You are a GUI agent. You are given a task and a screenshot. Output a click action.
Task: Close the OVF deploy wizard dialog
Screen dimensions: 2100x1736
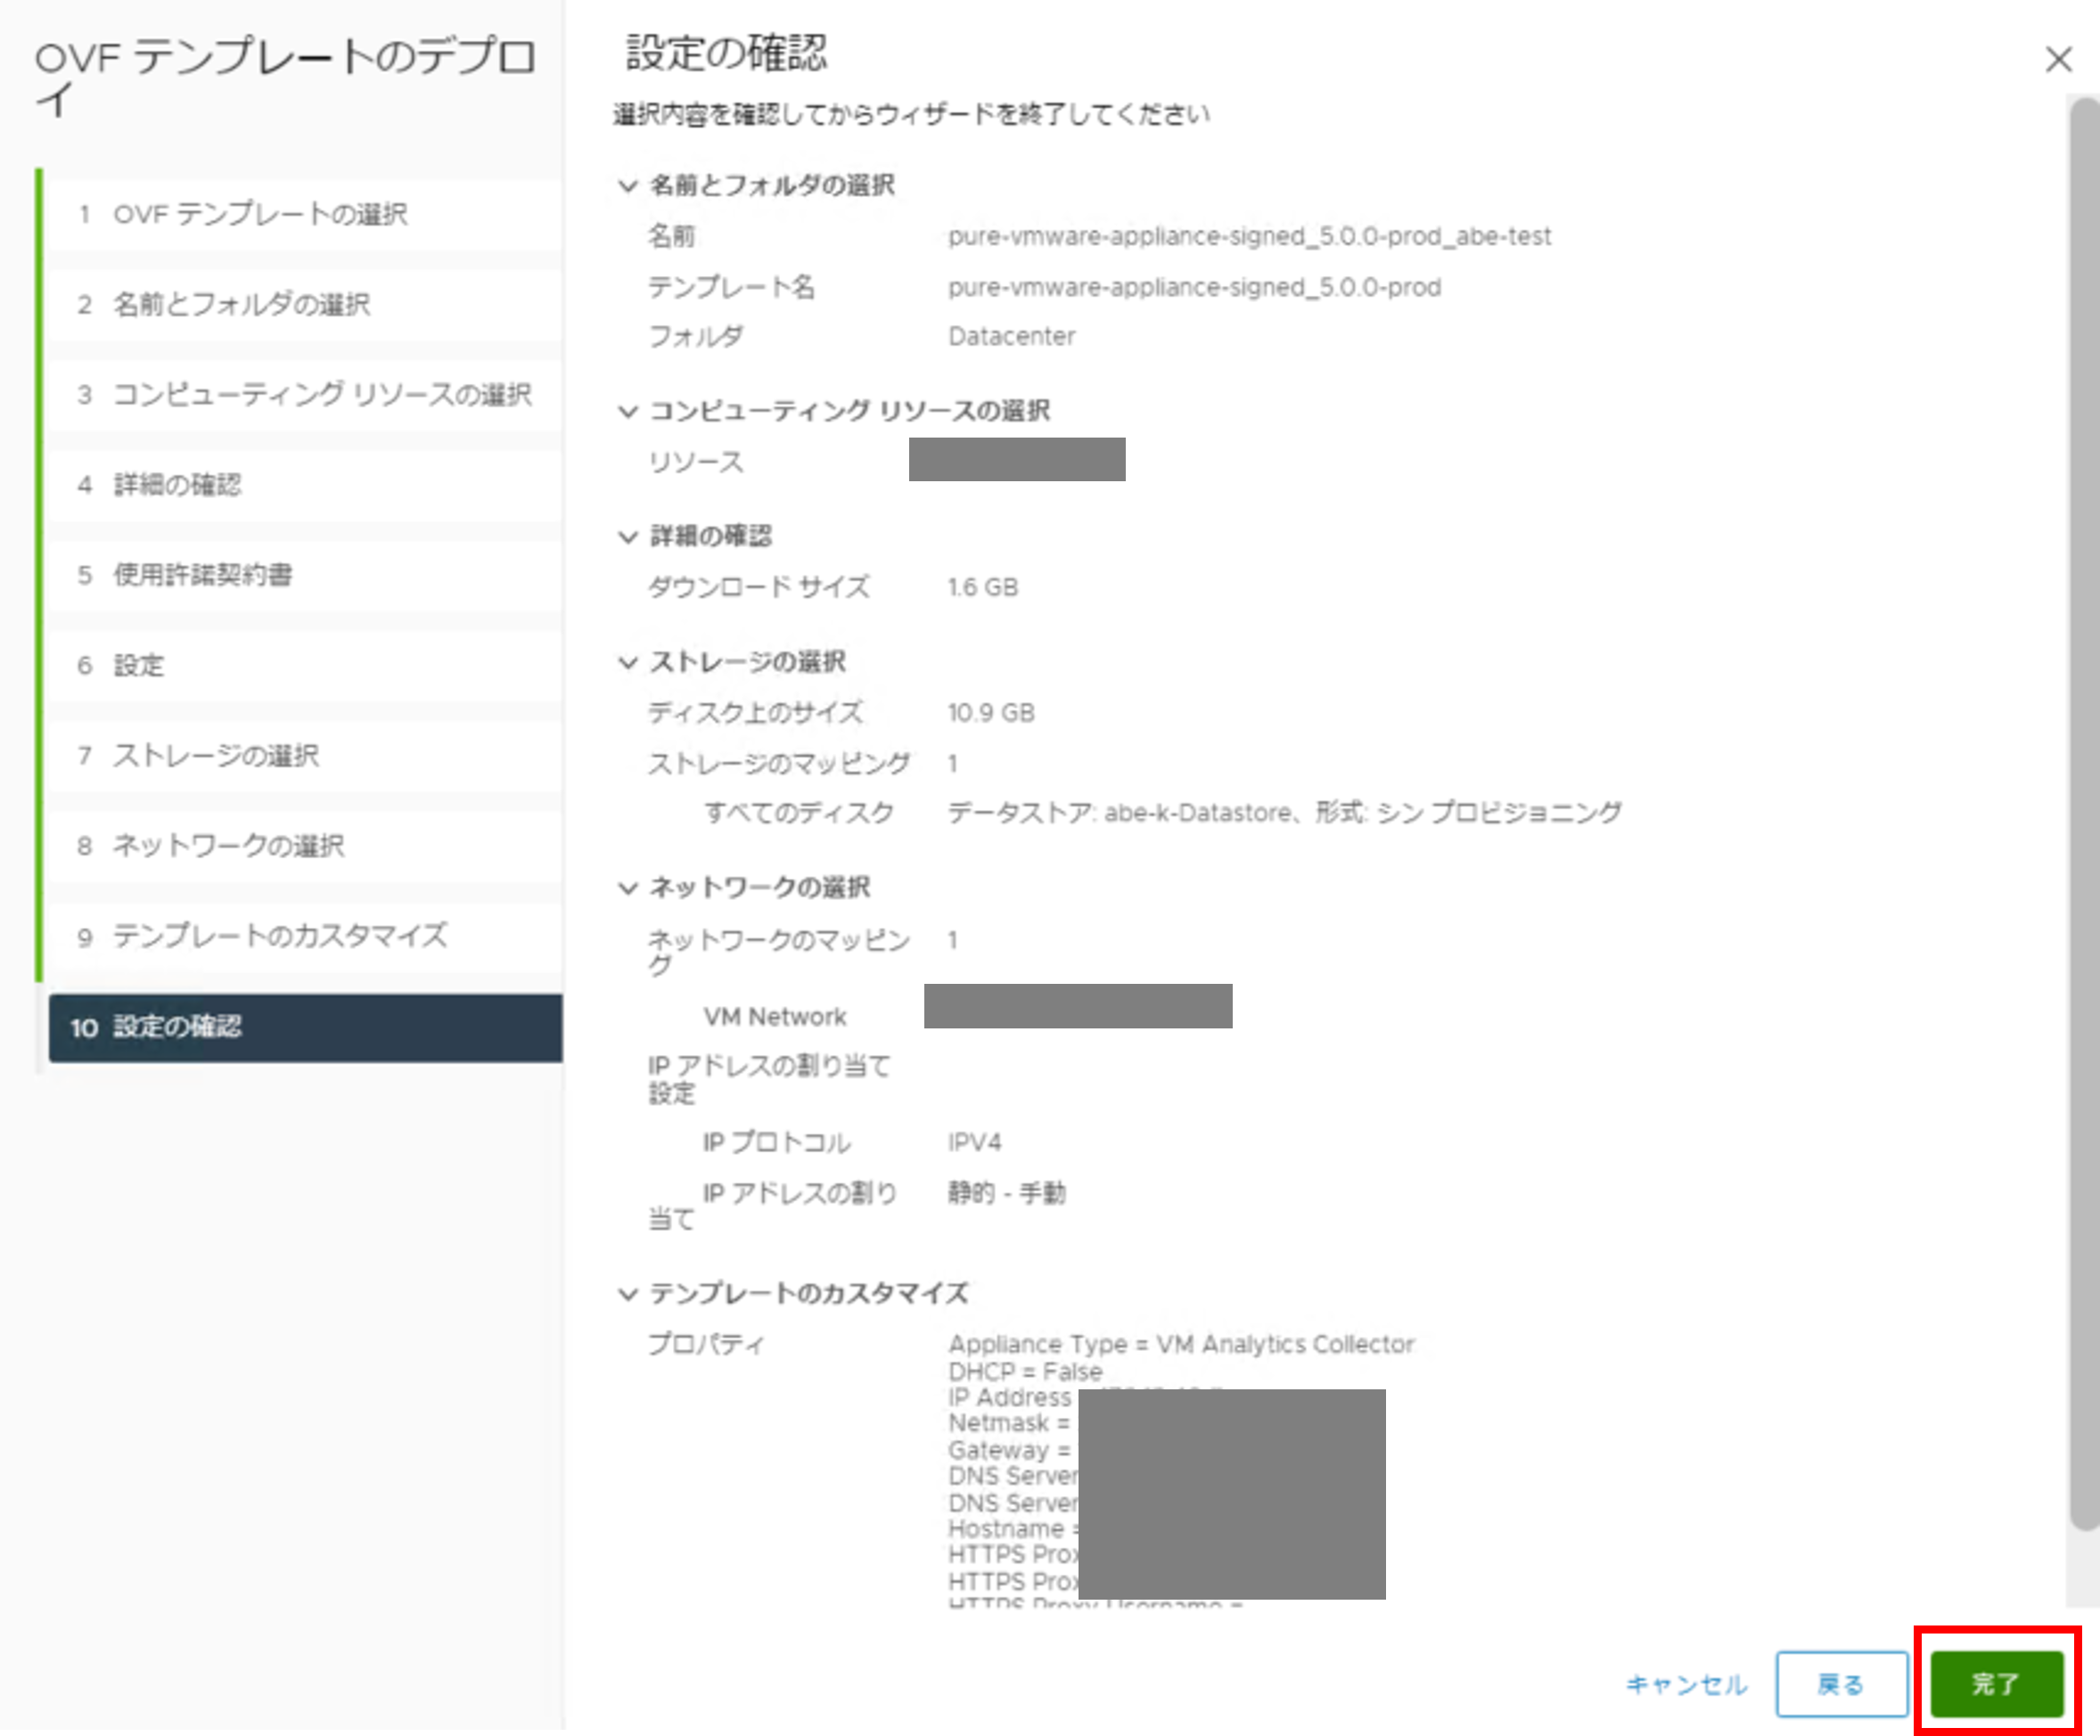click(2058, 60)
